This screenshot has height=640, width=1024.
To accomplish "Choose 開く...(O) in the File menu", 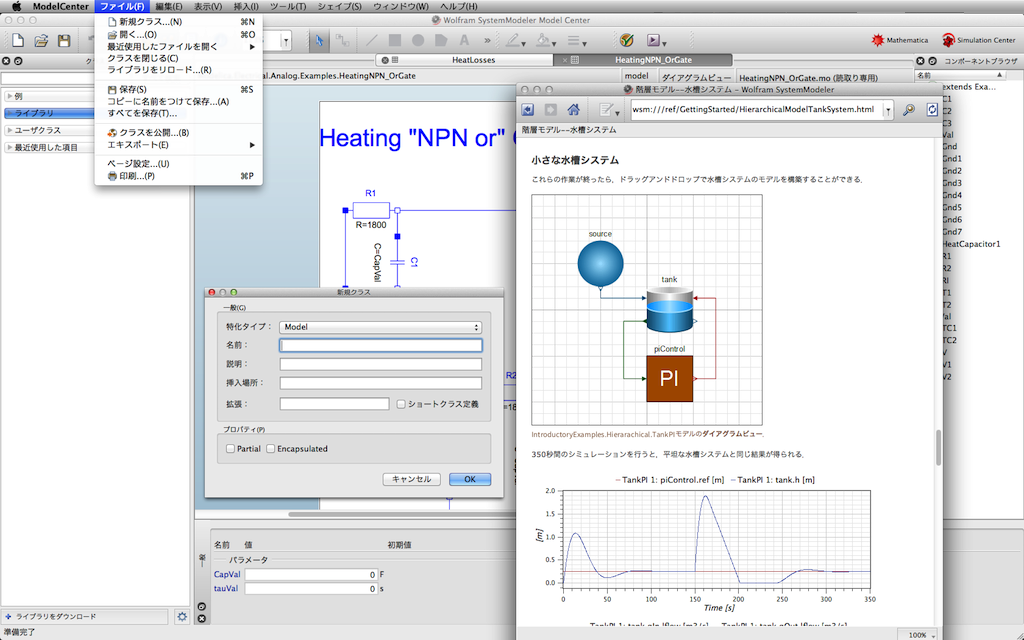I will coord(178,35).
